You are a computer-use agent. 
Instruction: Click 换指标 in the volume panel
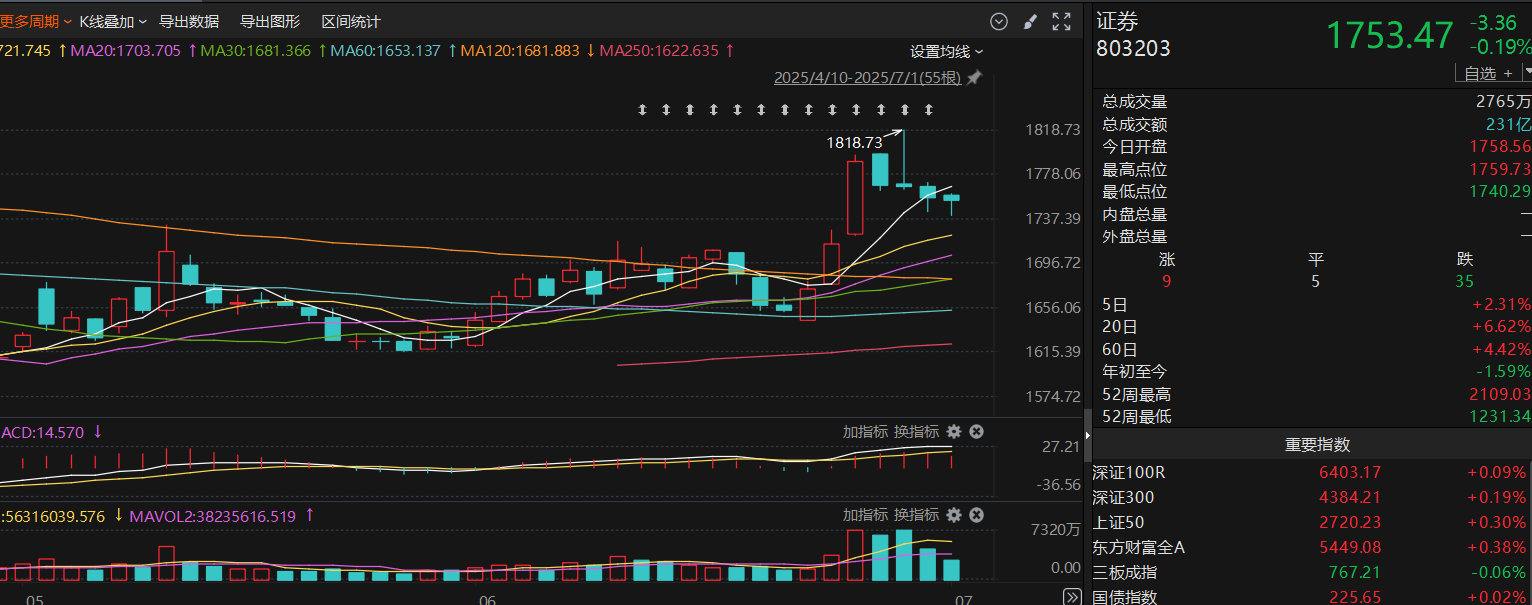coord(916,514)
